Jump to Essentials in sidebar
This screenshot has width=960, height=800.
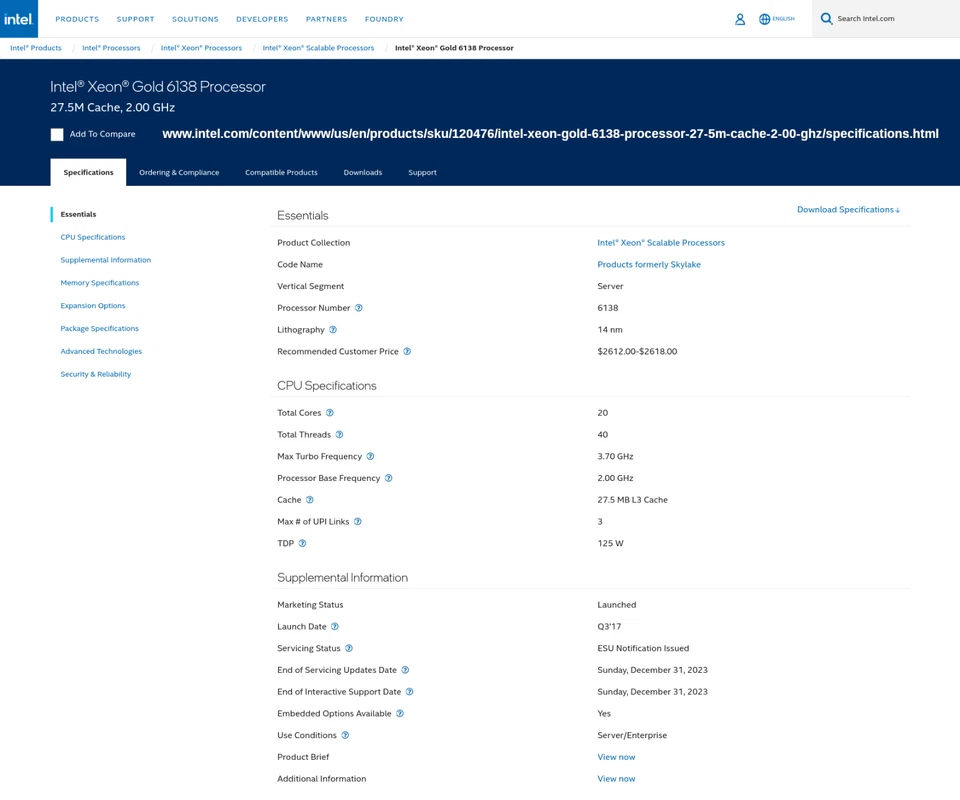tap(78, 214)
